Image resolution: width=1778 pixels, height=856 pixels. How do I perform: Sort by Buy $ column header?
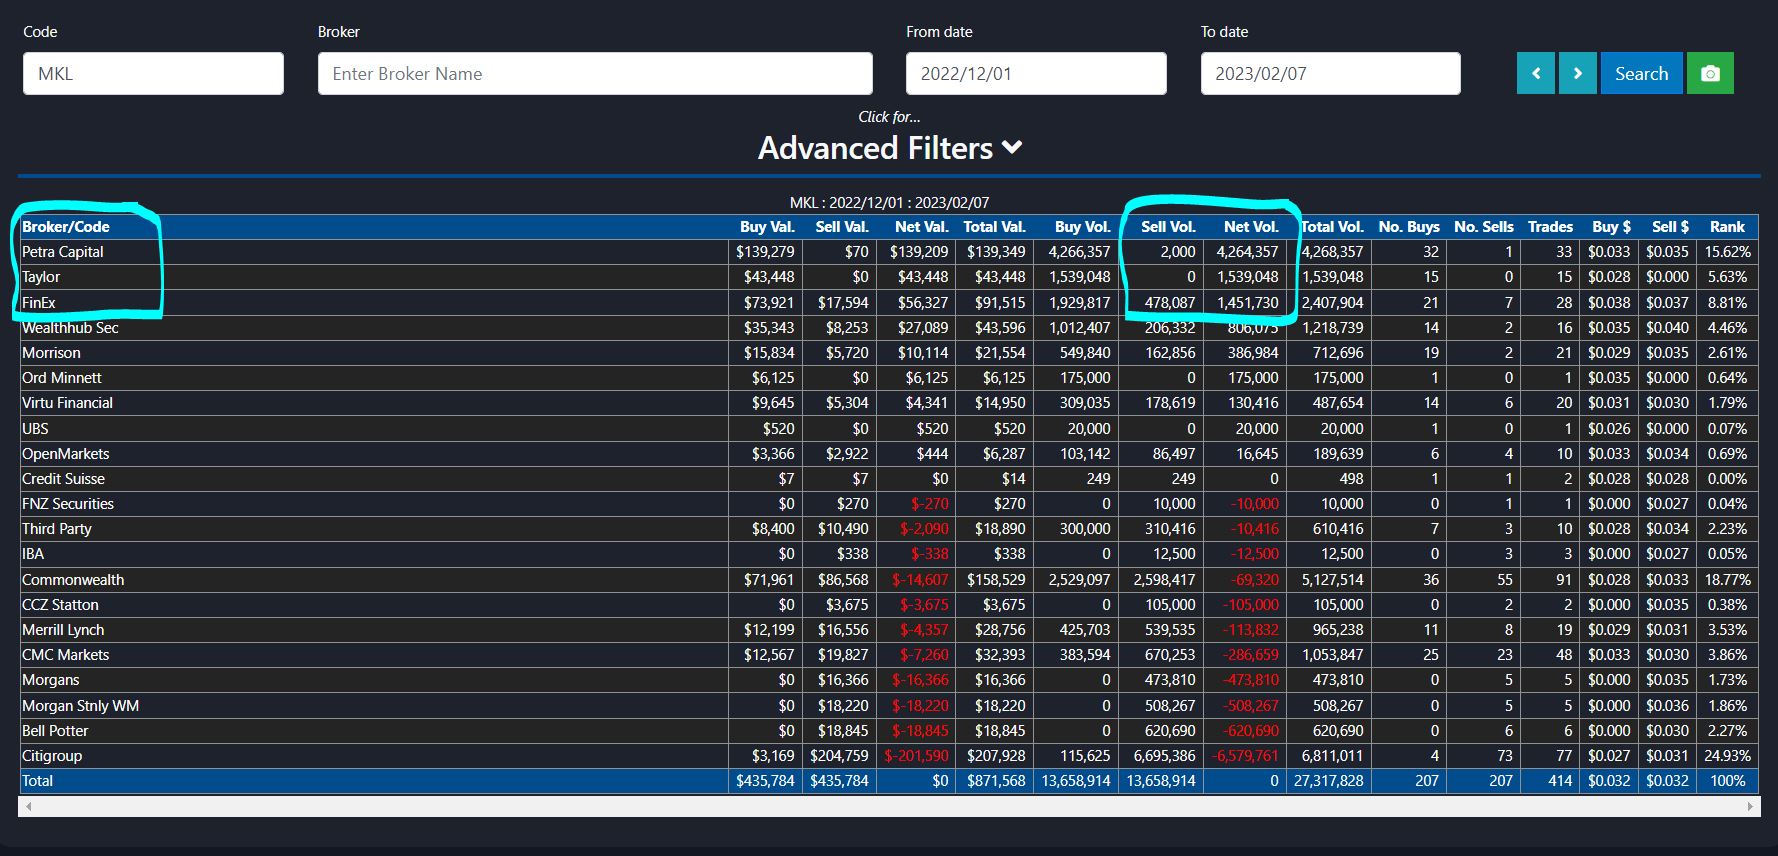point(1611,227)
